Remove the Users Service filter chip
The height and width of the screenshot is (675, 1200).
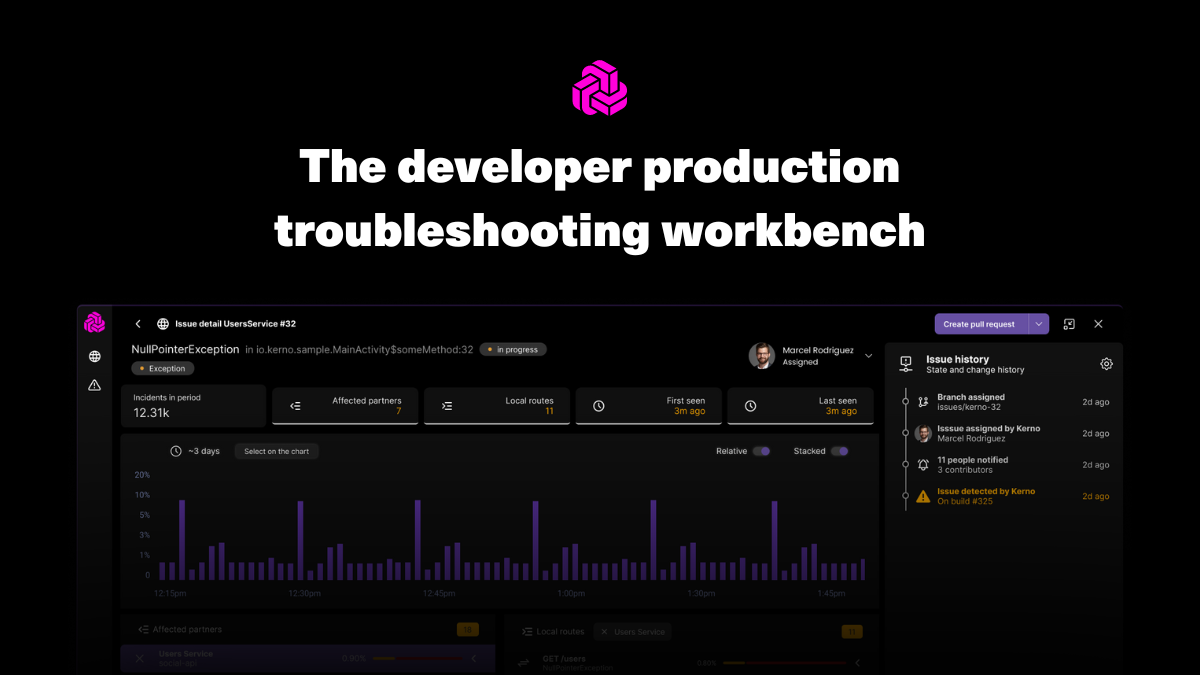604,631
